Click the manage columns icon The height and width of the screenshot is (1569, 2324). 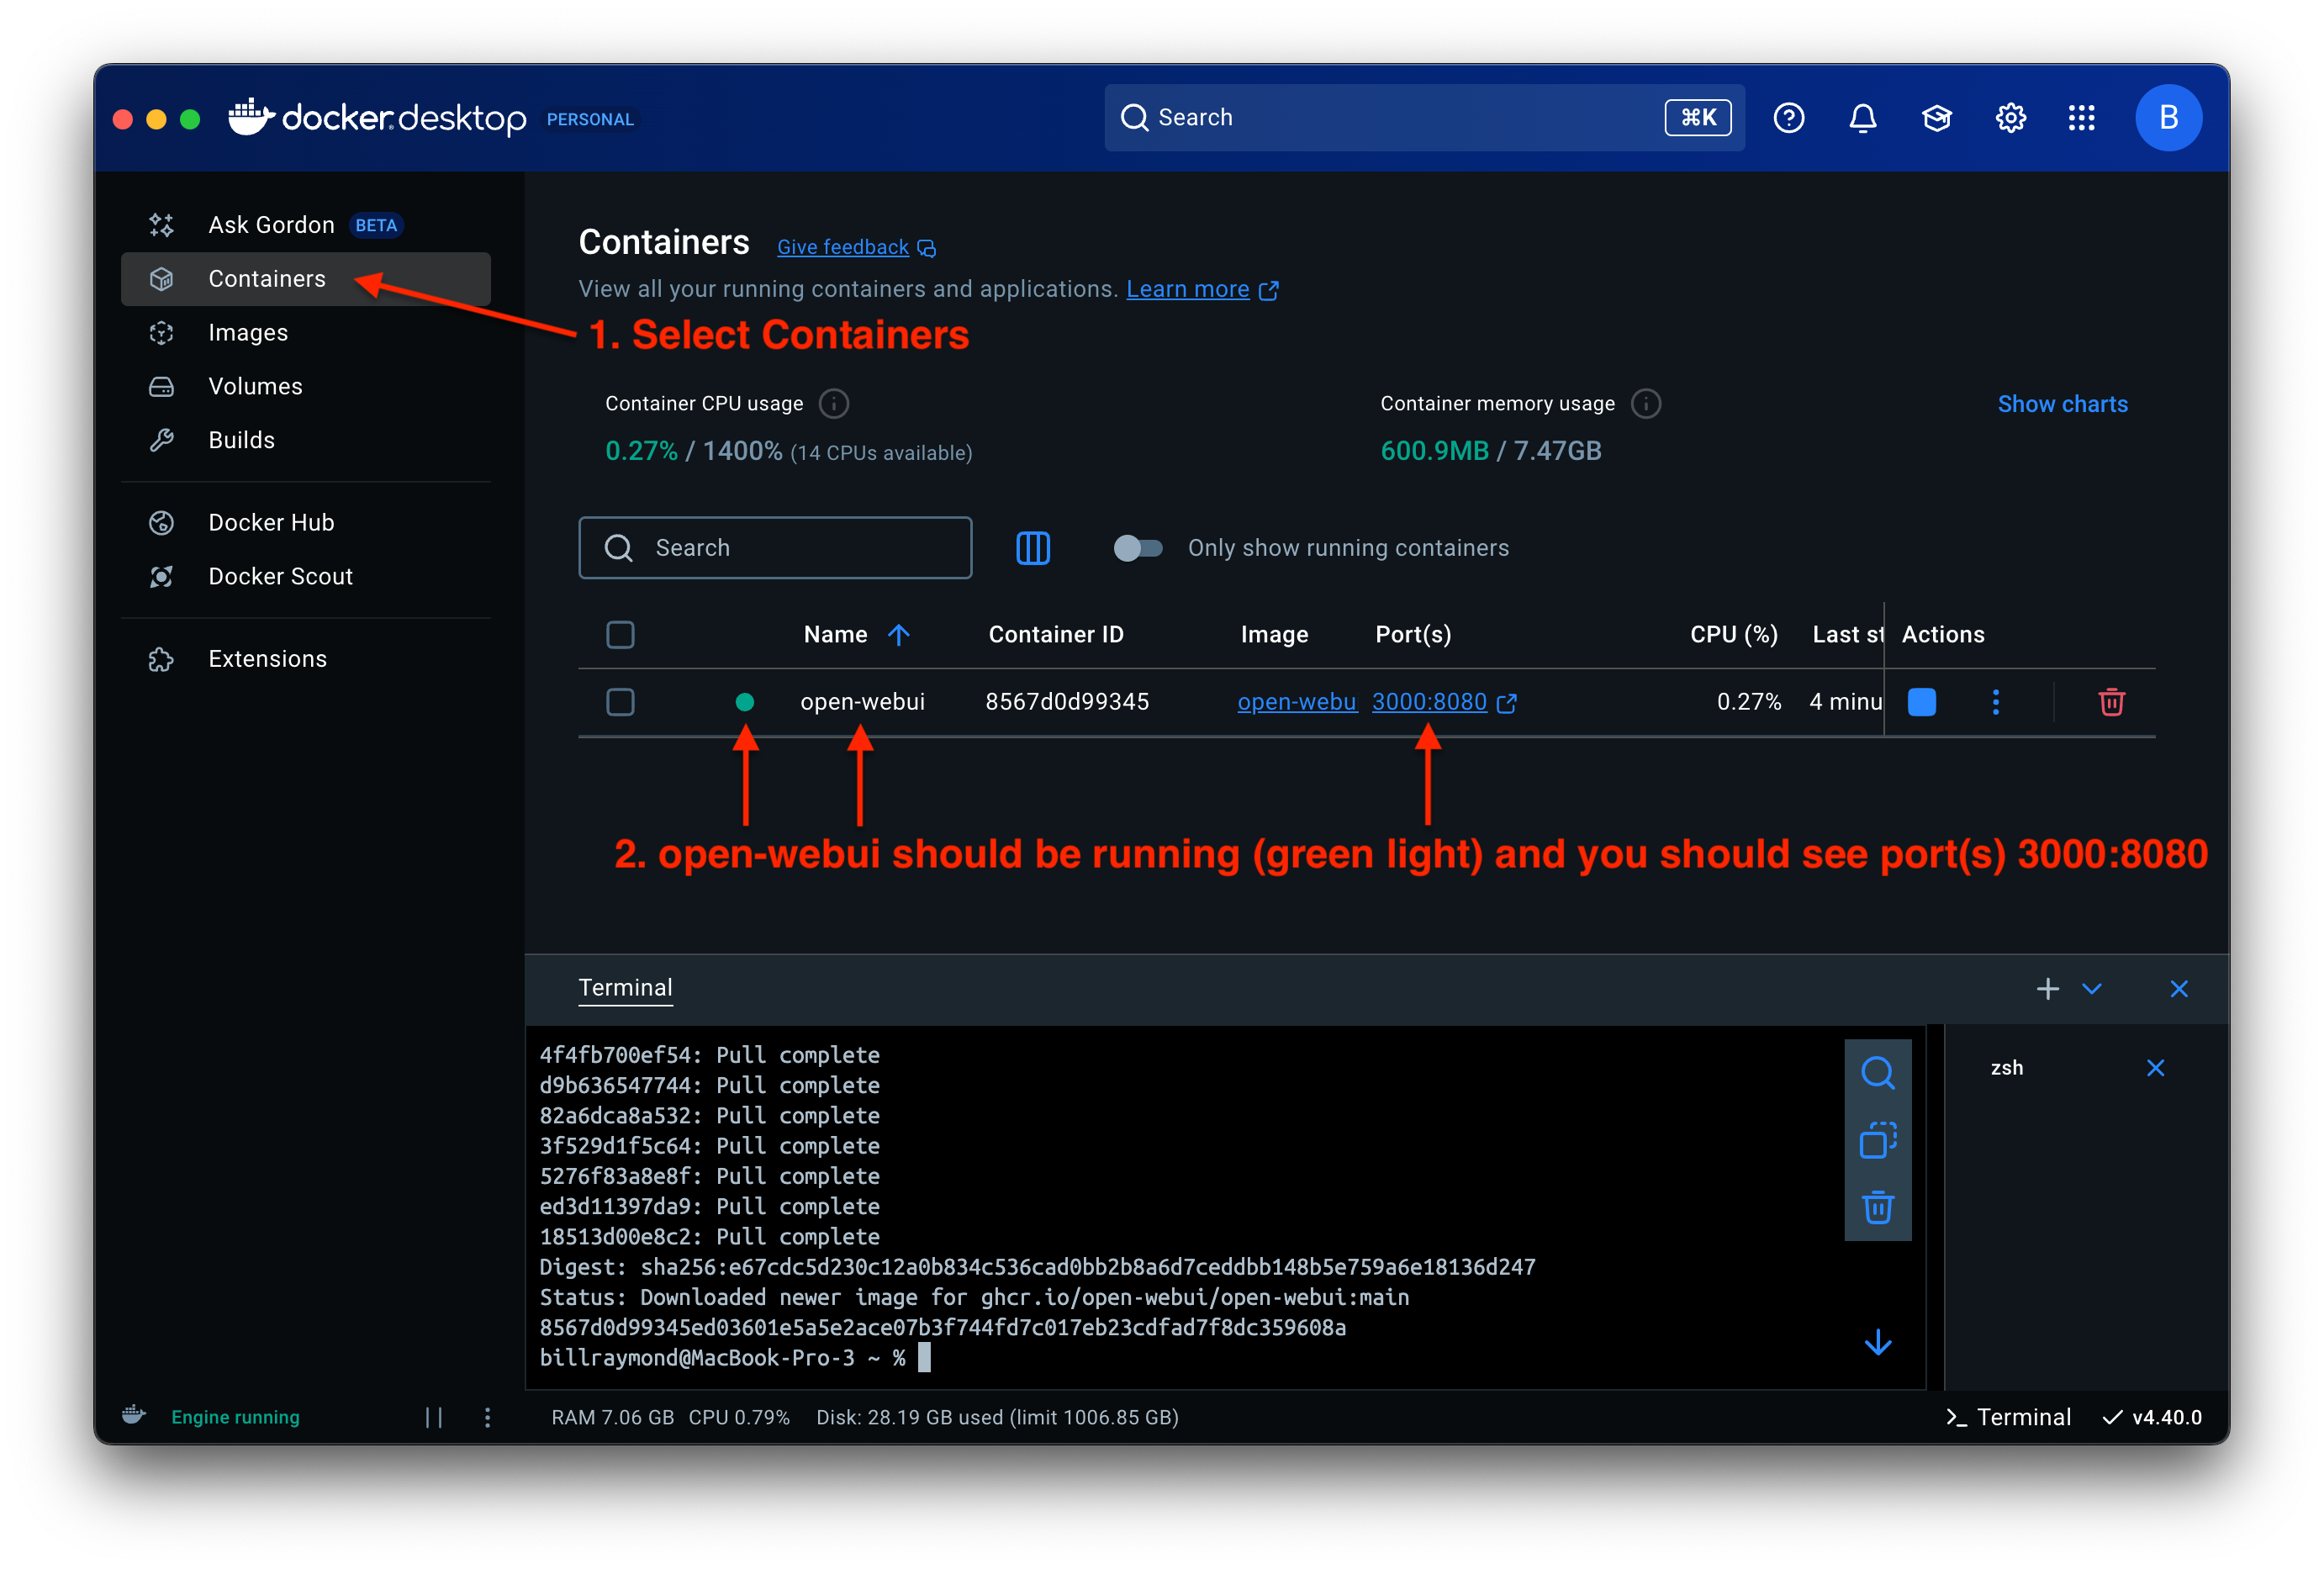click(1033, 548)
